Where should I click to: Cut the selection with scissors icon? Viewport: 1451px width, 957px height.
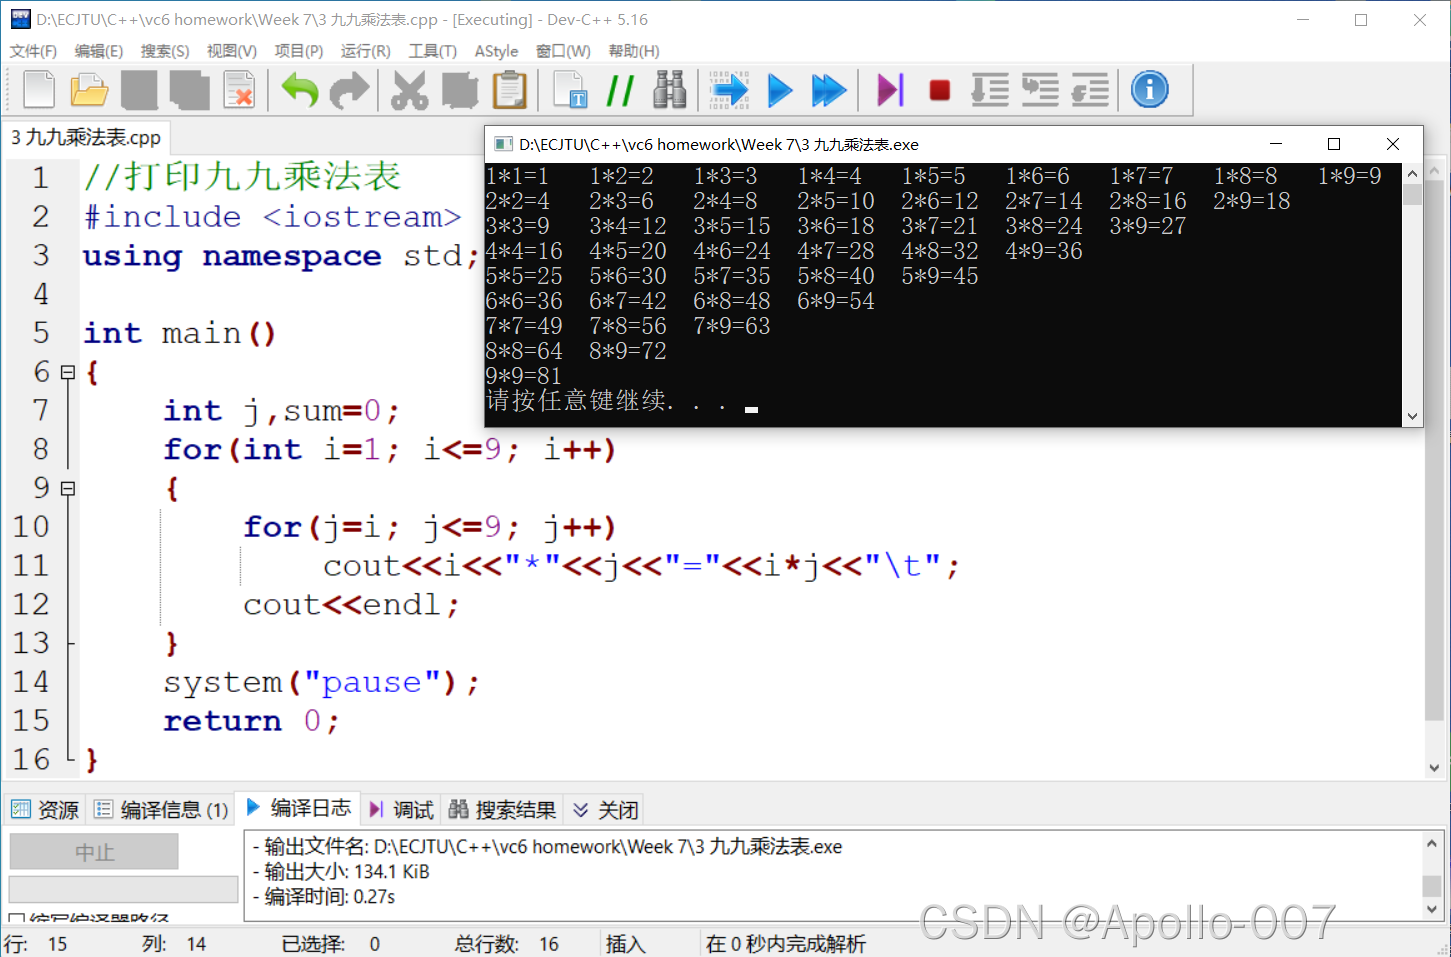point(409,90)
